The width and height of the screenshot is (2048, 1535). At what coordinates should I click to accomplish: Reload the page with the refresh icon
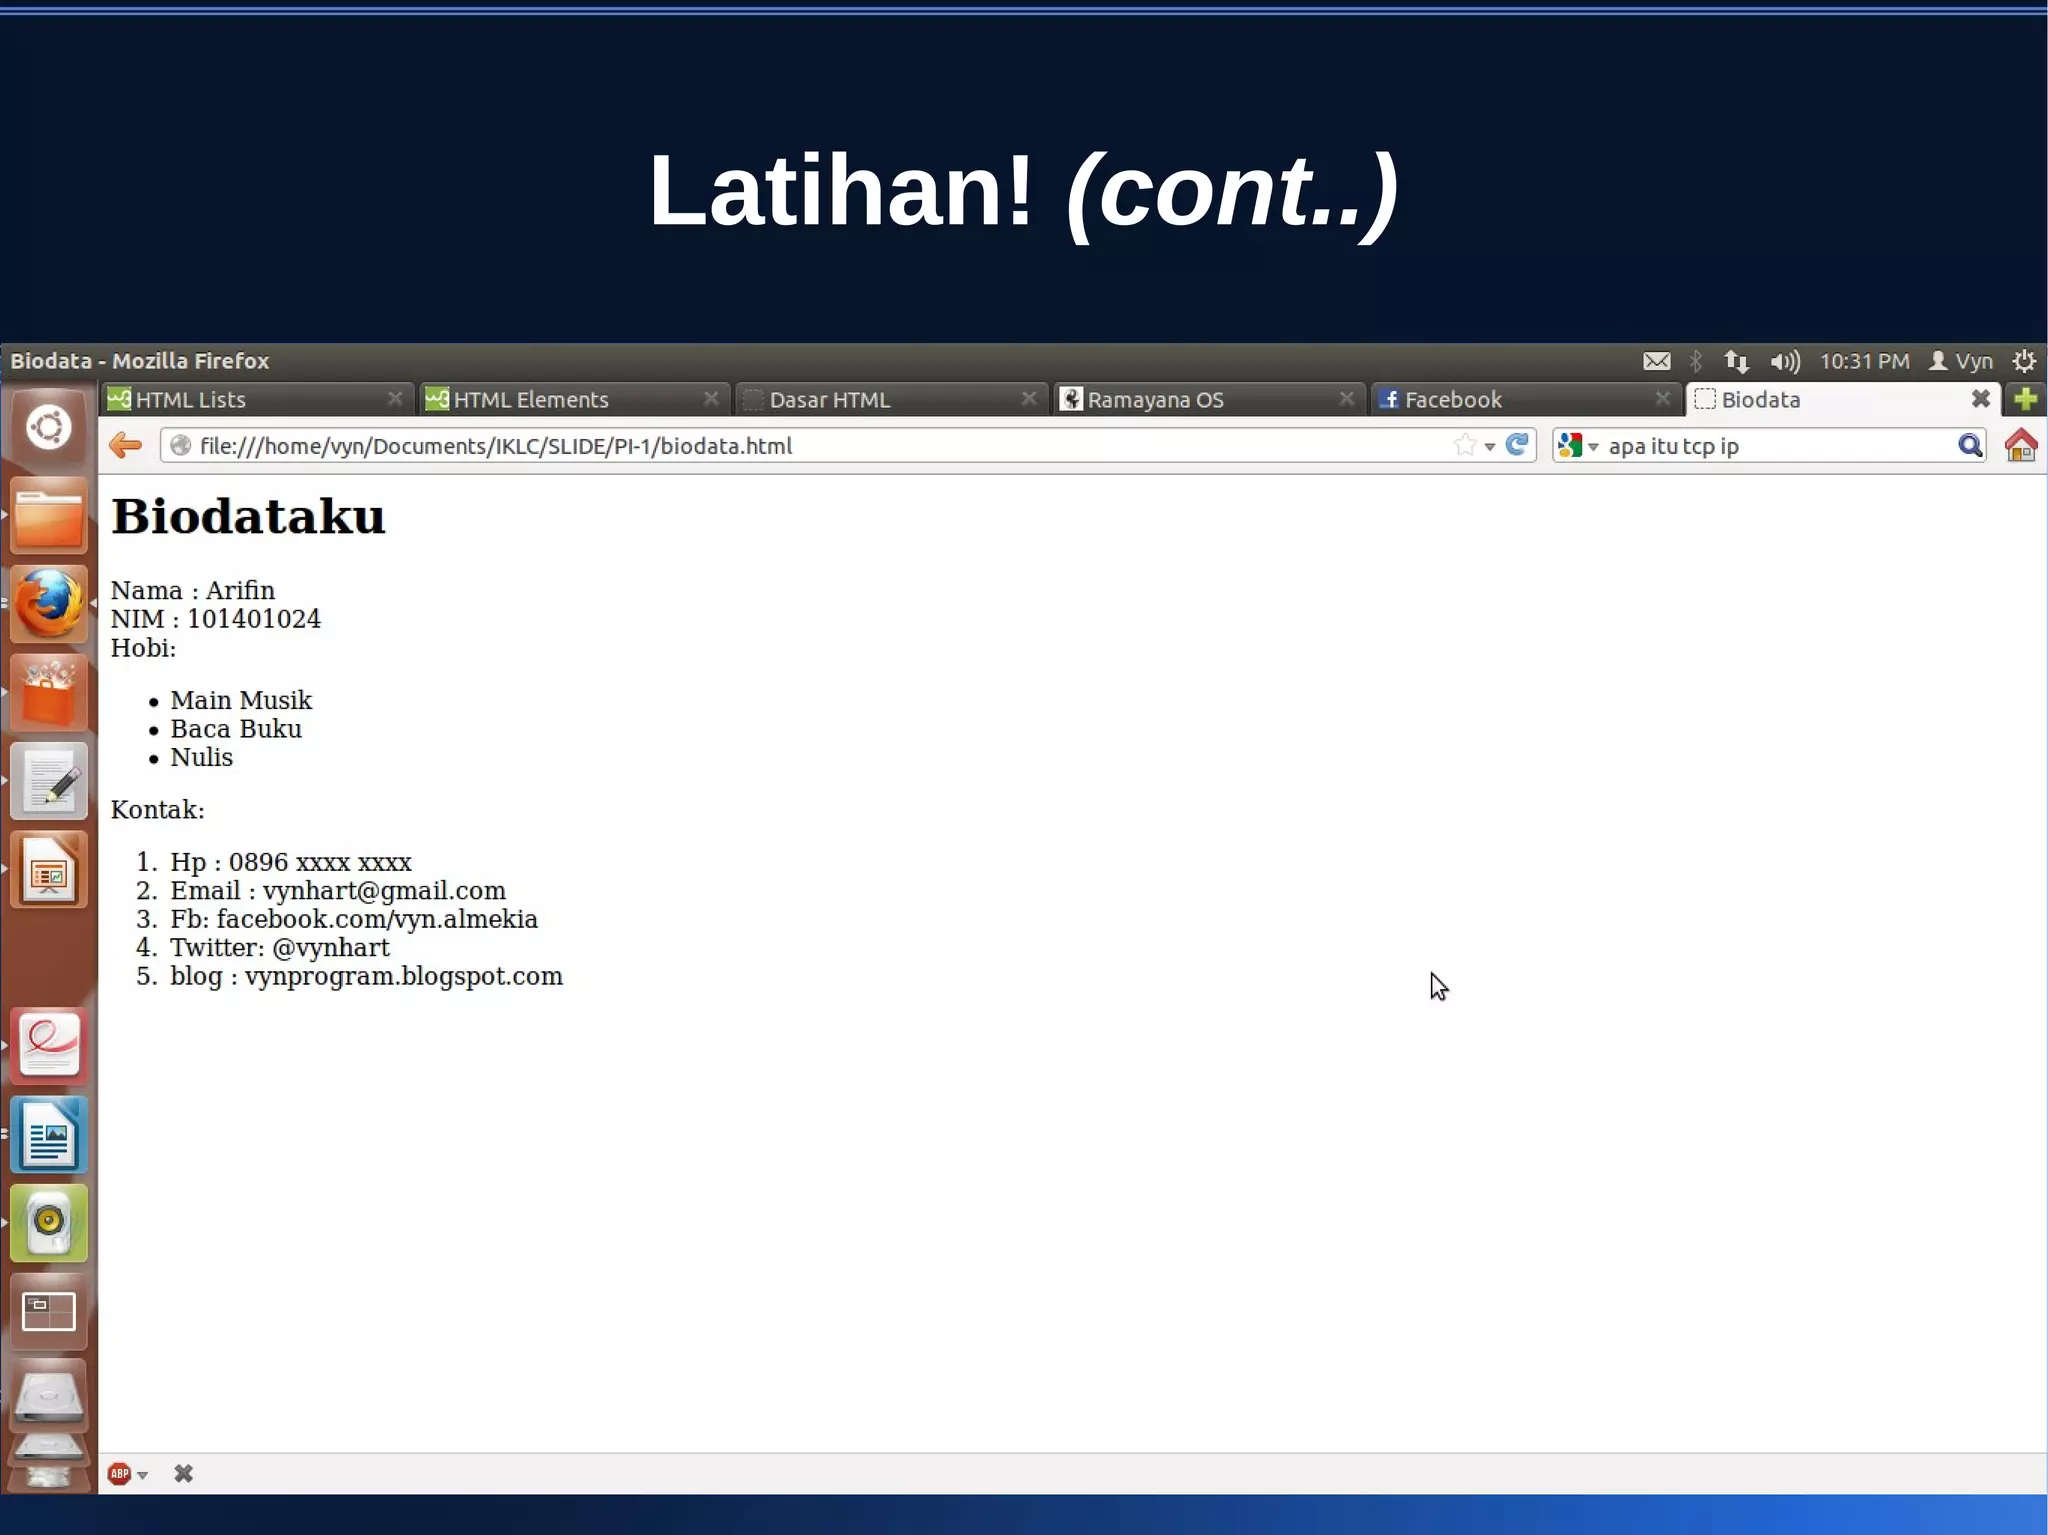1517,445
